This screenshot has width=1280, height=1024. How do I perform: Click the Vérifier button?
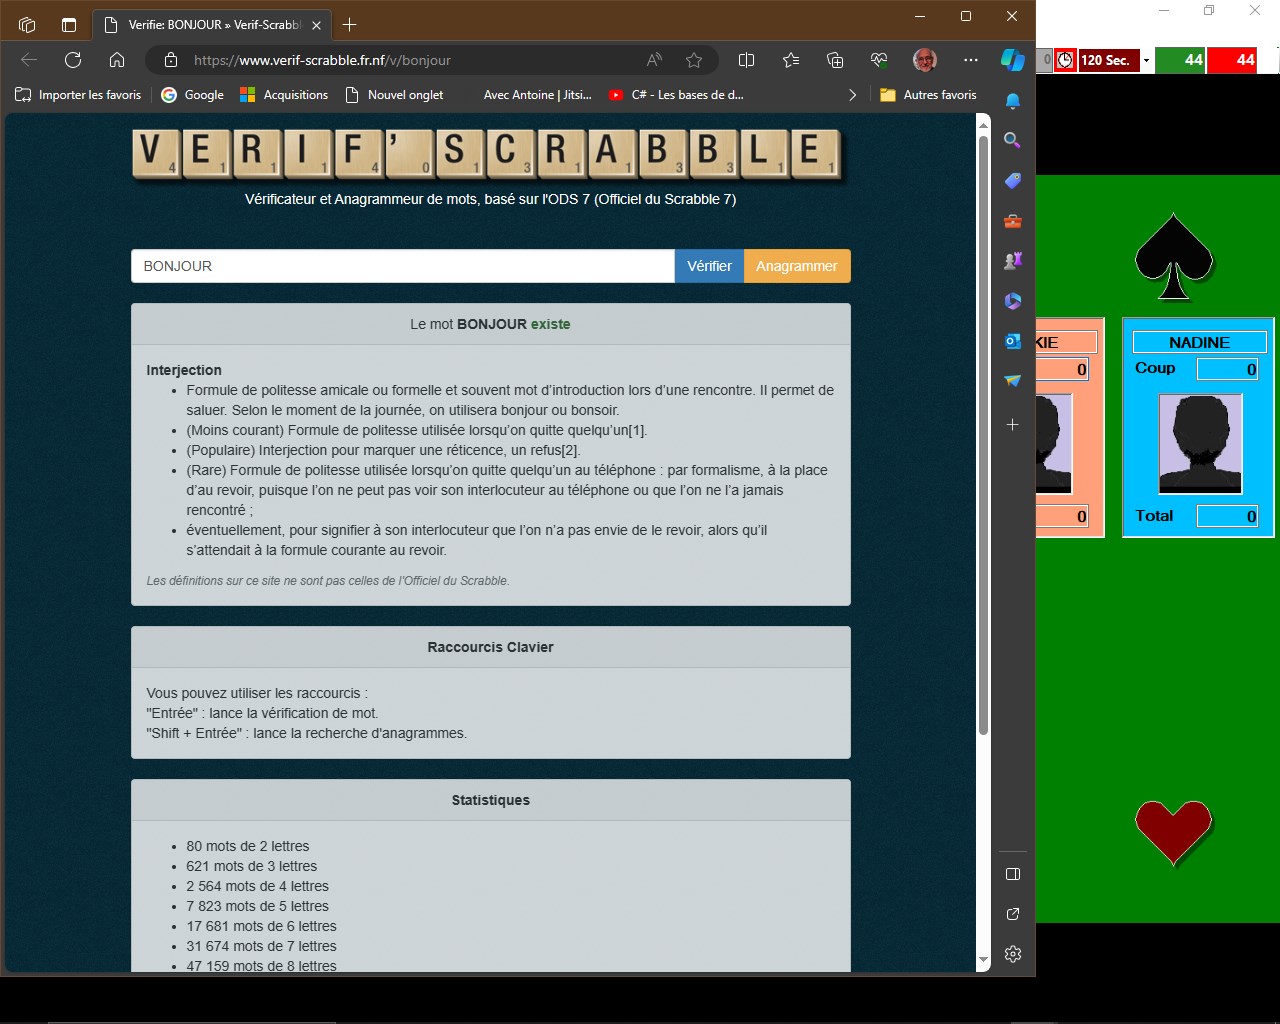point(709,266)
